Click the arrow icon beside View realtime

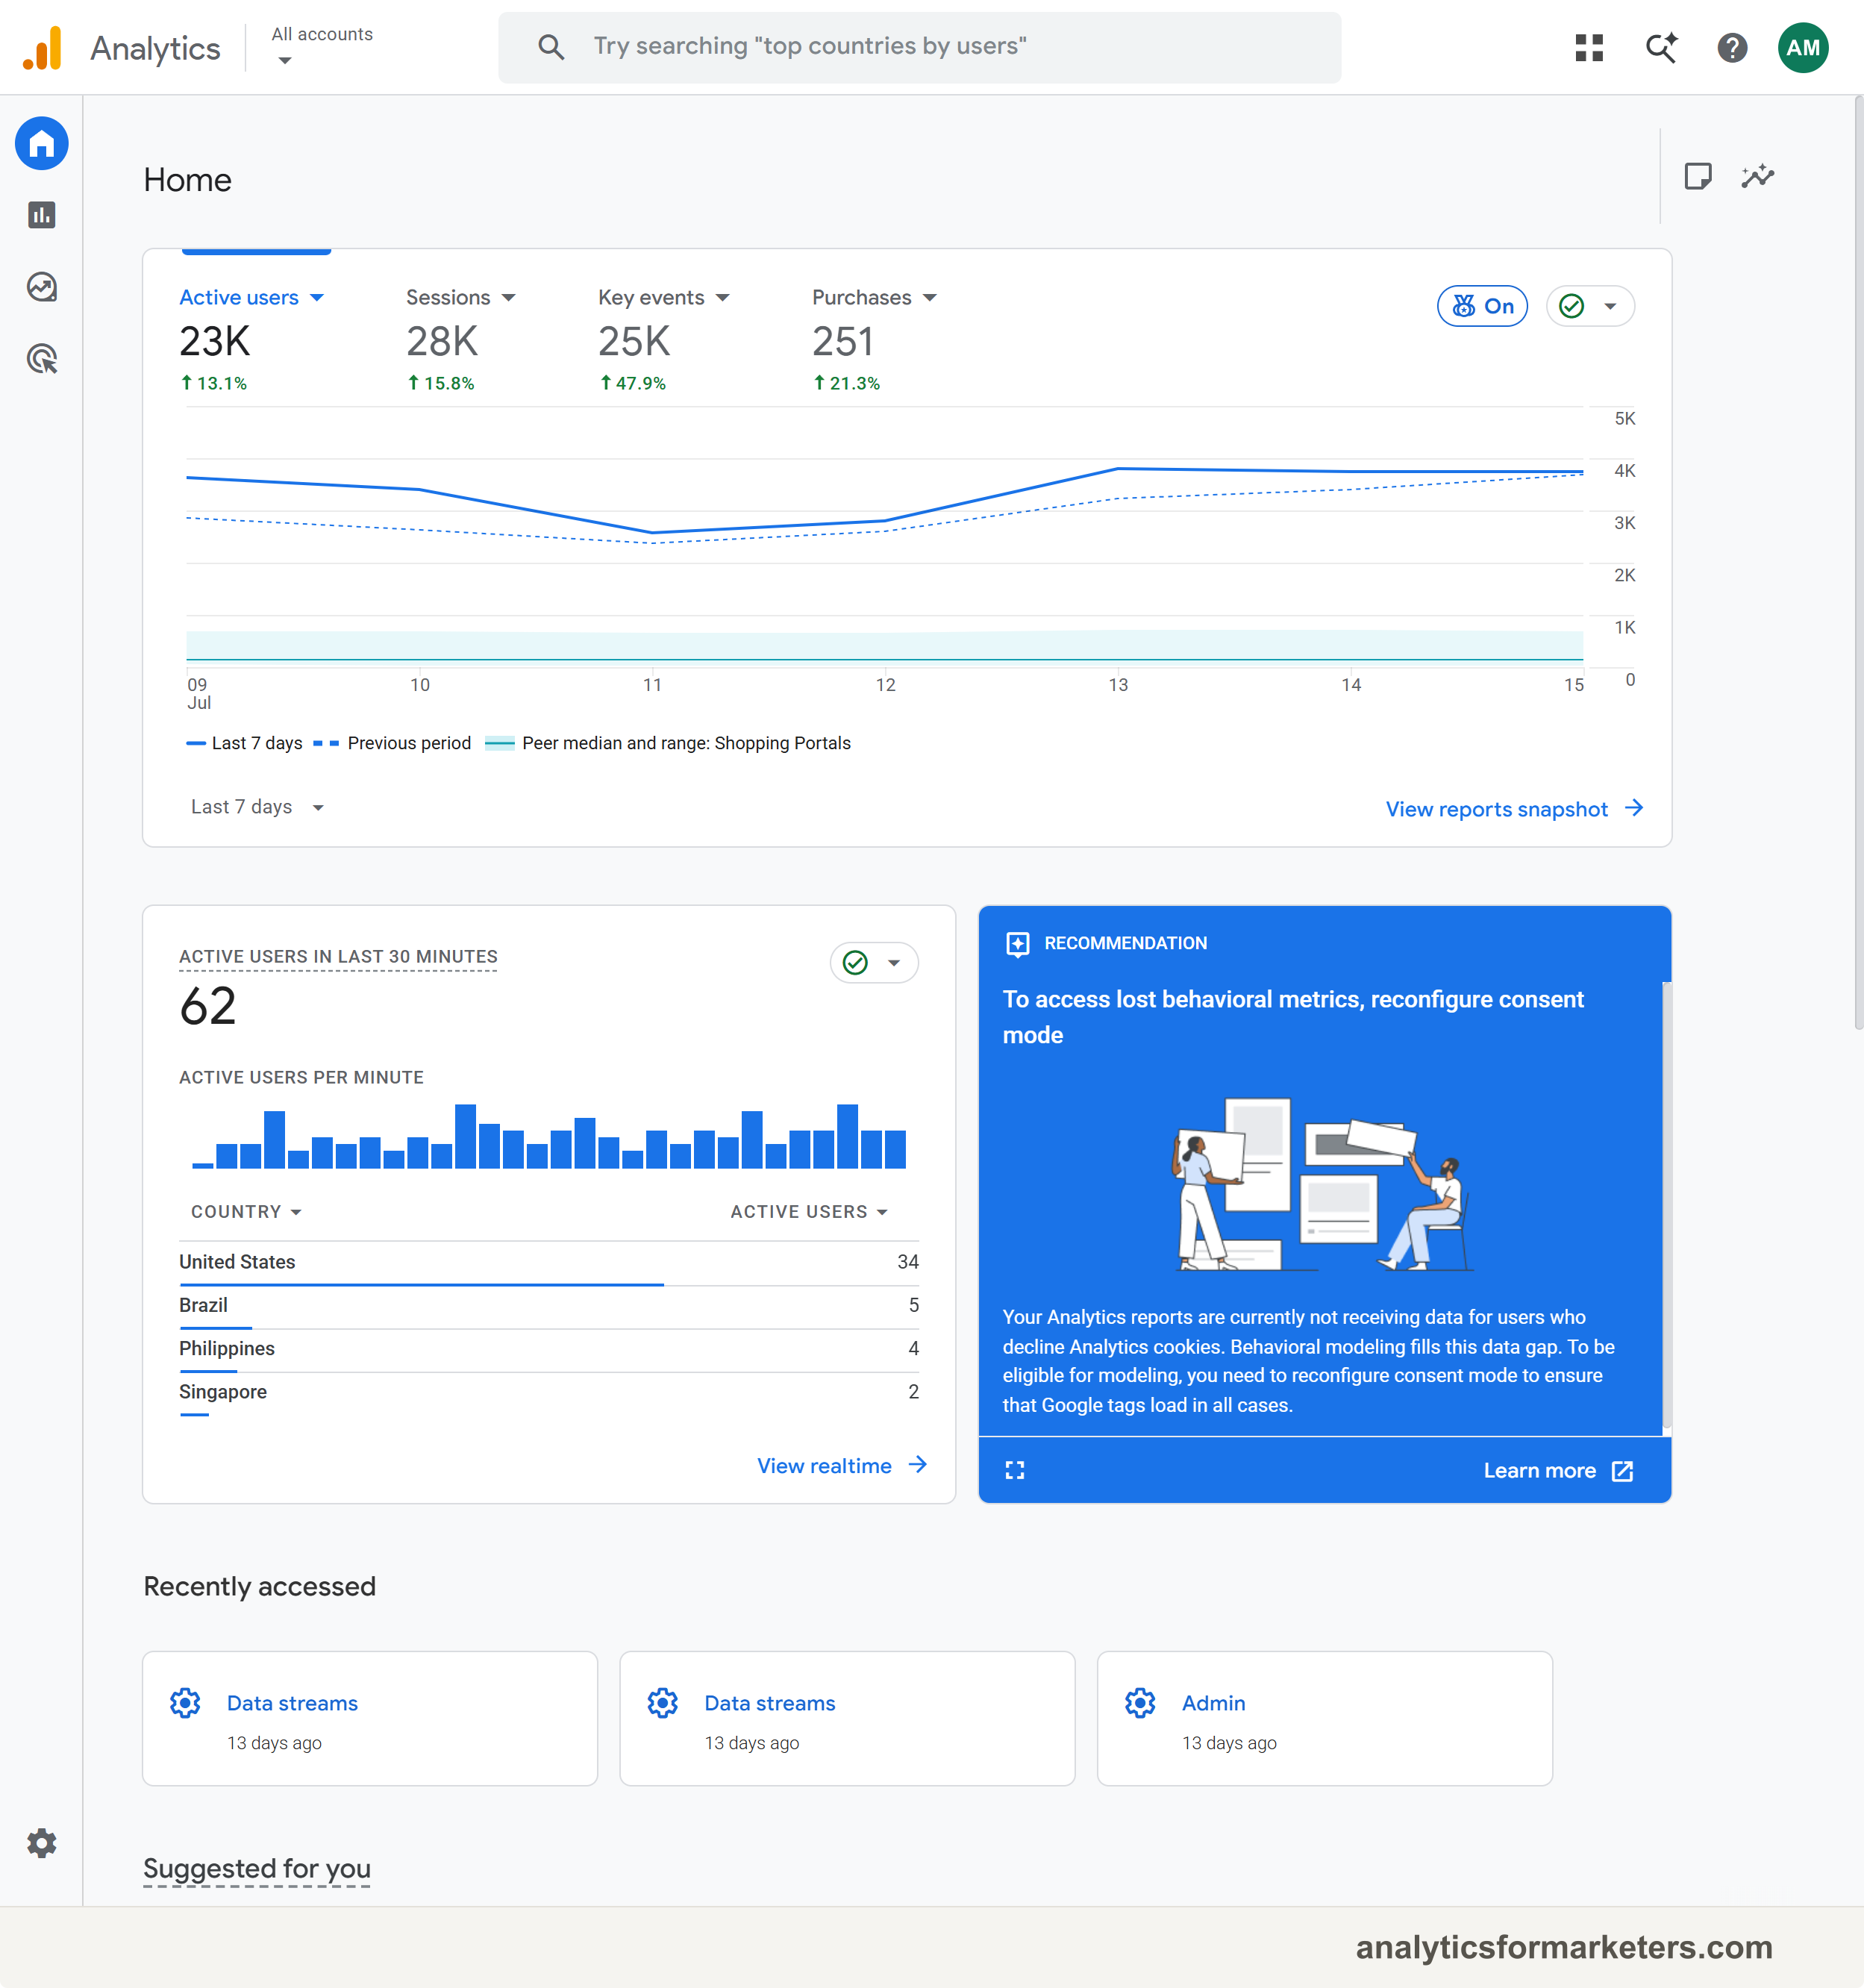click(x=918, y=1465)
